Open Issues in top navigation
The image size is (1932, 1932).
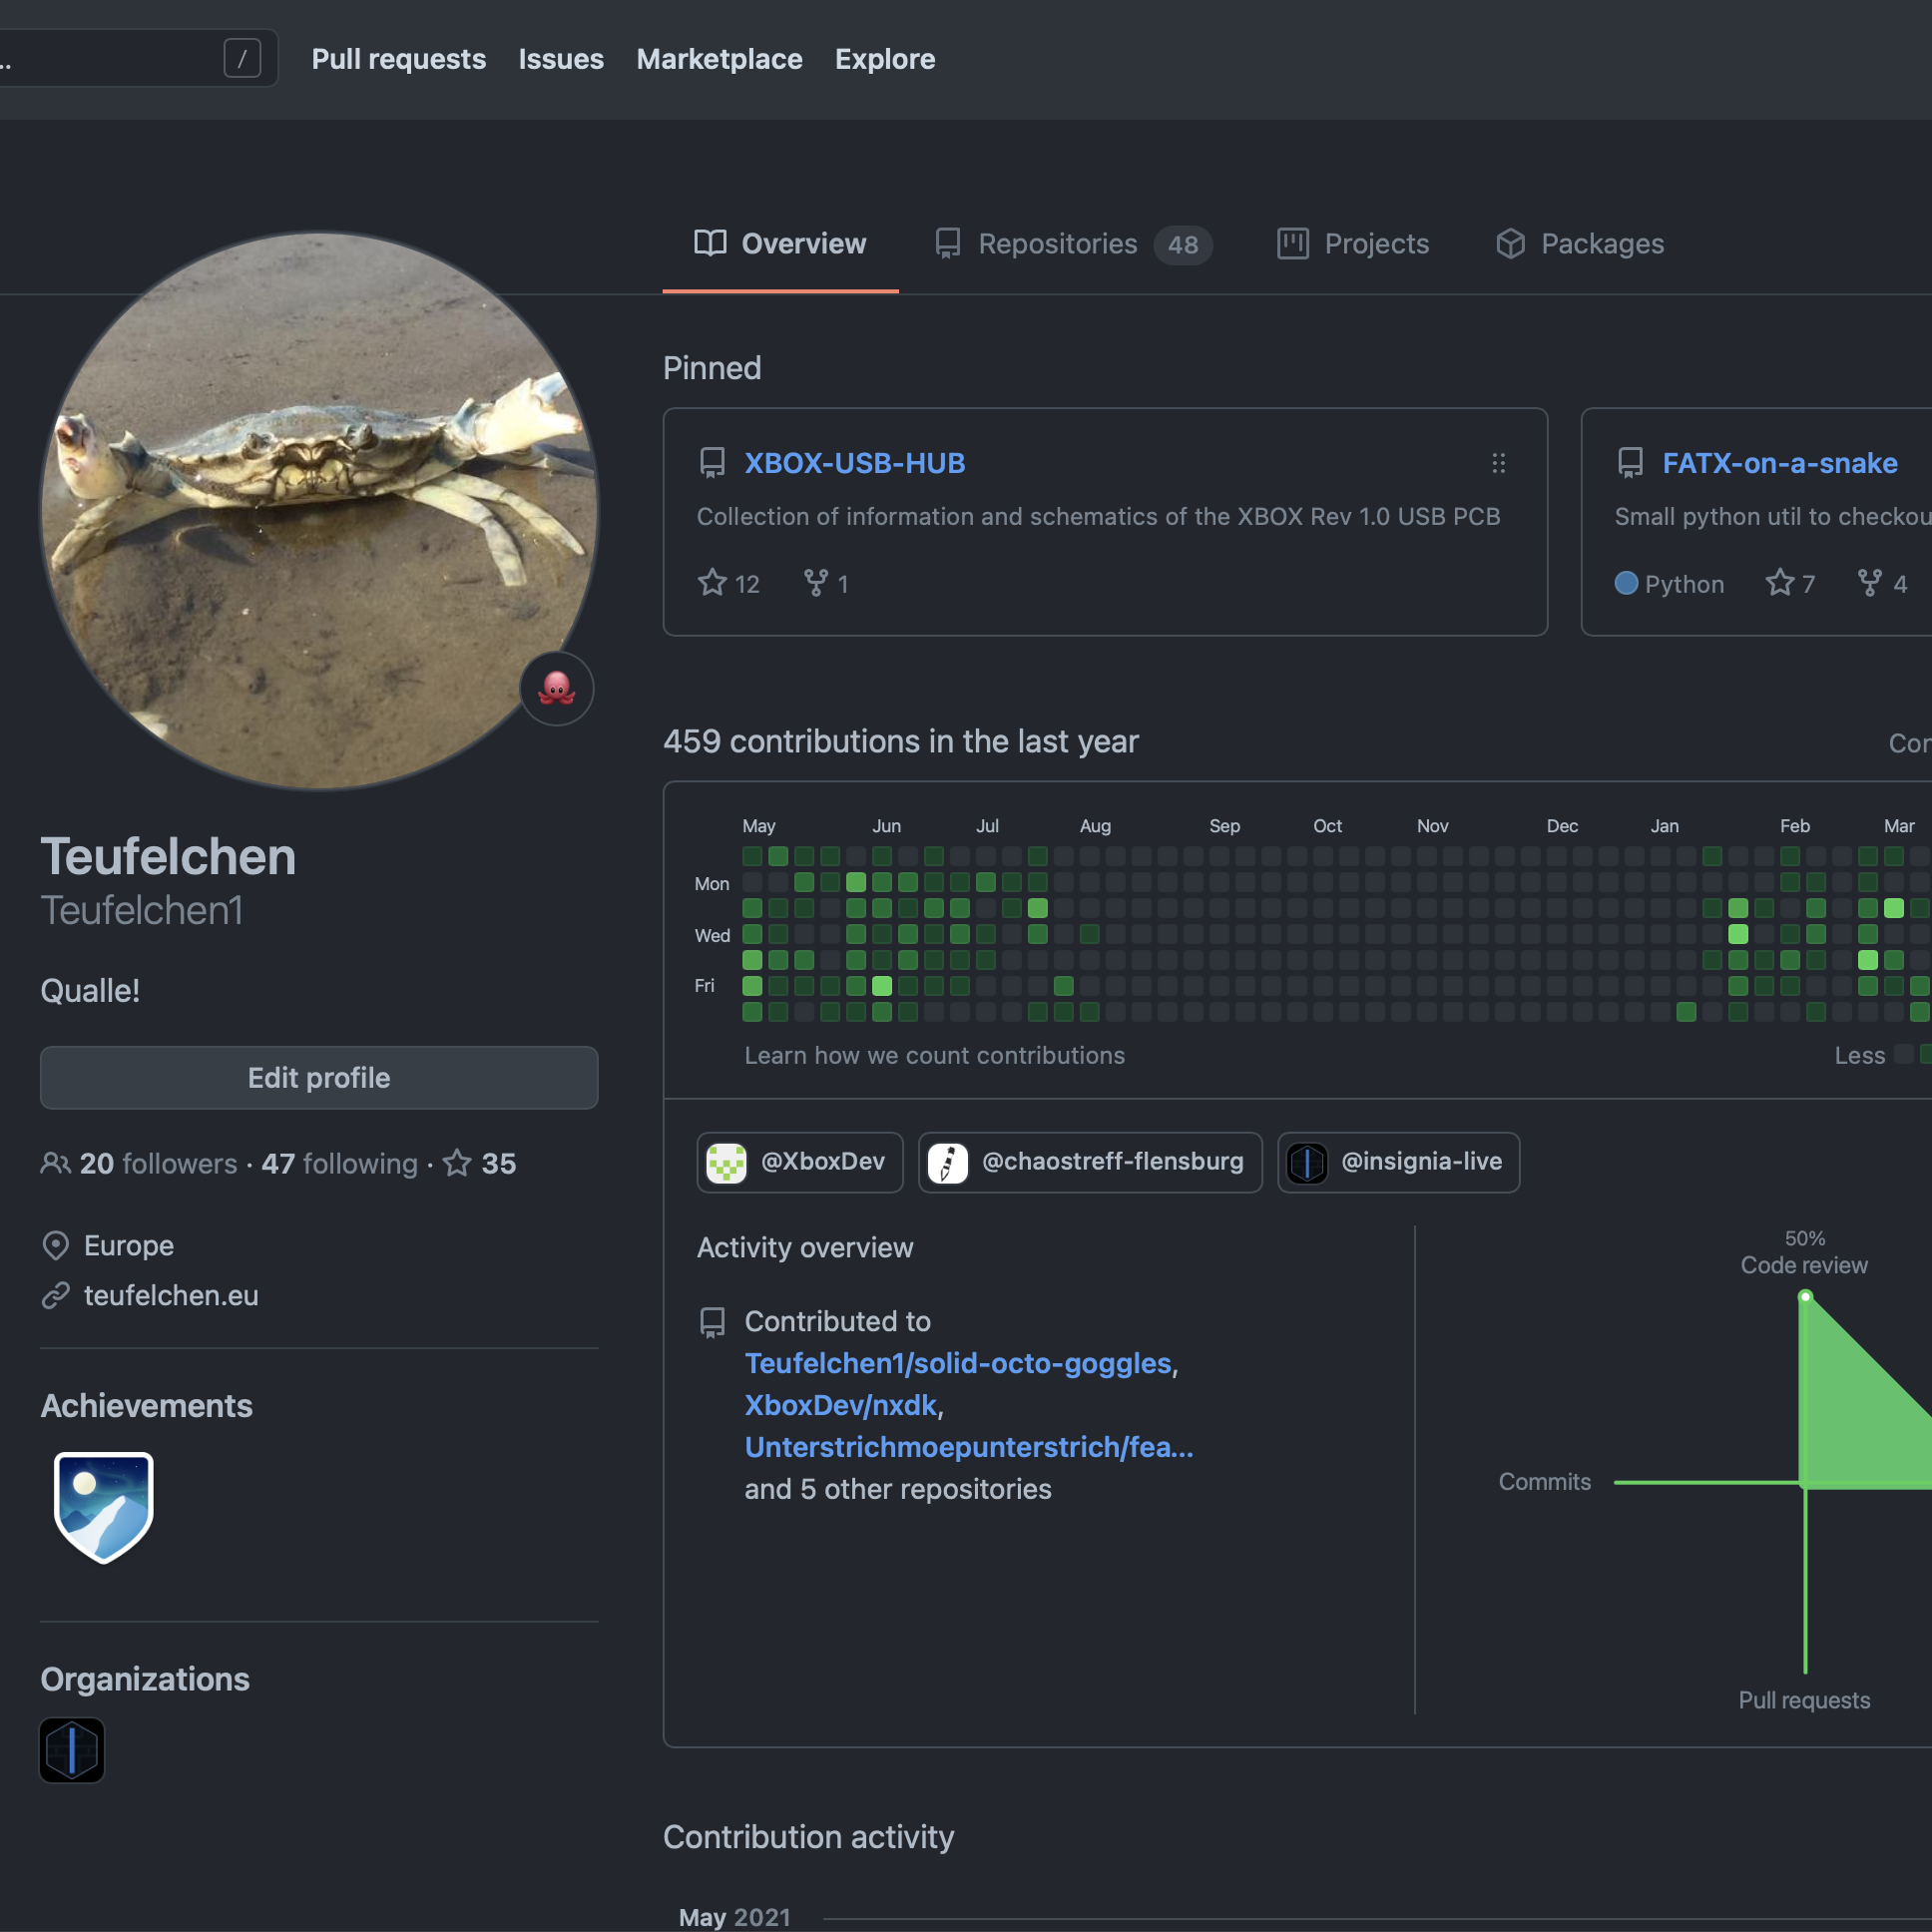(x=561, y=59)
